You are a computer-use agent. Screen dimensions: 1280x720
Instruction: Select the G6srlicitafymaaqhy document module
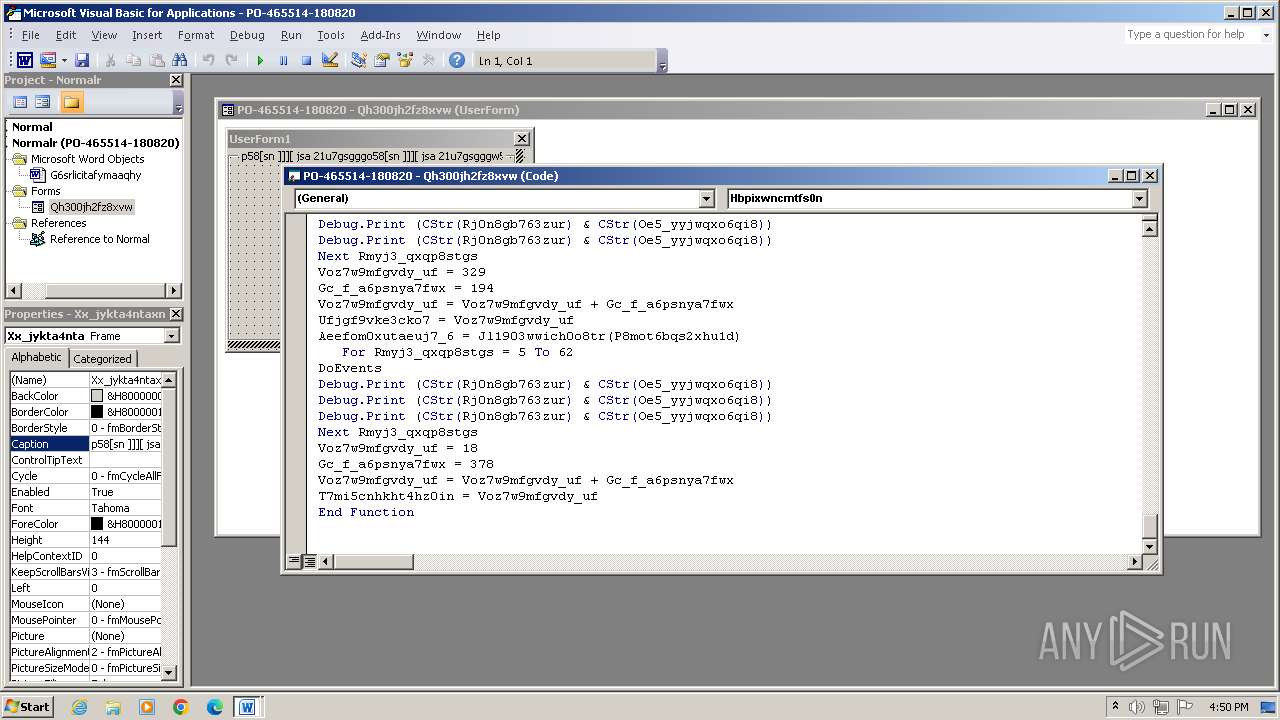[x=95, y=175]
